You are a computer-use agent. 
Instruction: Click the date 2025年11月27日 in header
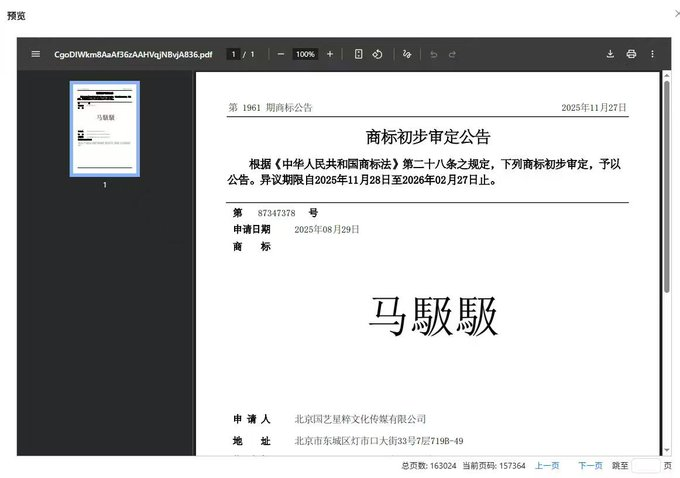594,108
